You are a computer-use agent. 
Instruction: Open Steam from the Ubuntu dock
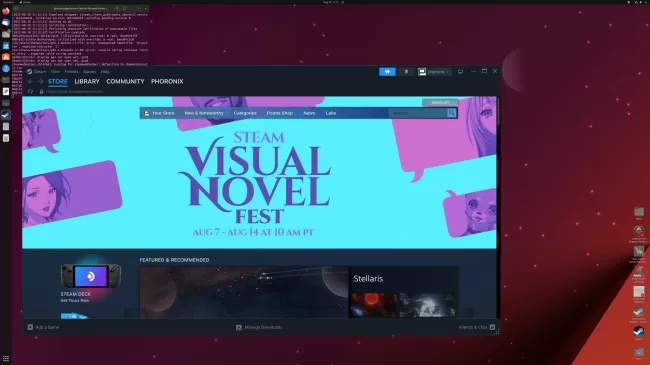(x=6, y=115)
